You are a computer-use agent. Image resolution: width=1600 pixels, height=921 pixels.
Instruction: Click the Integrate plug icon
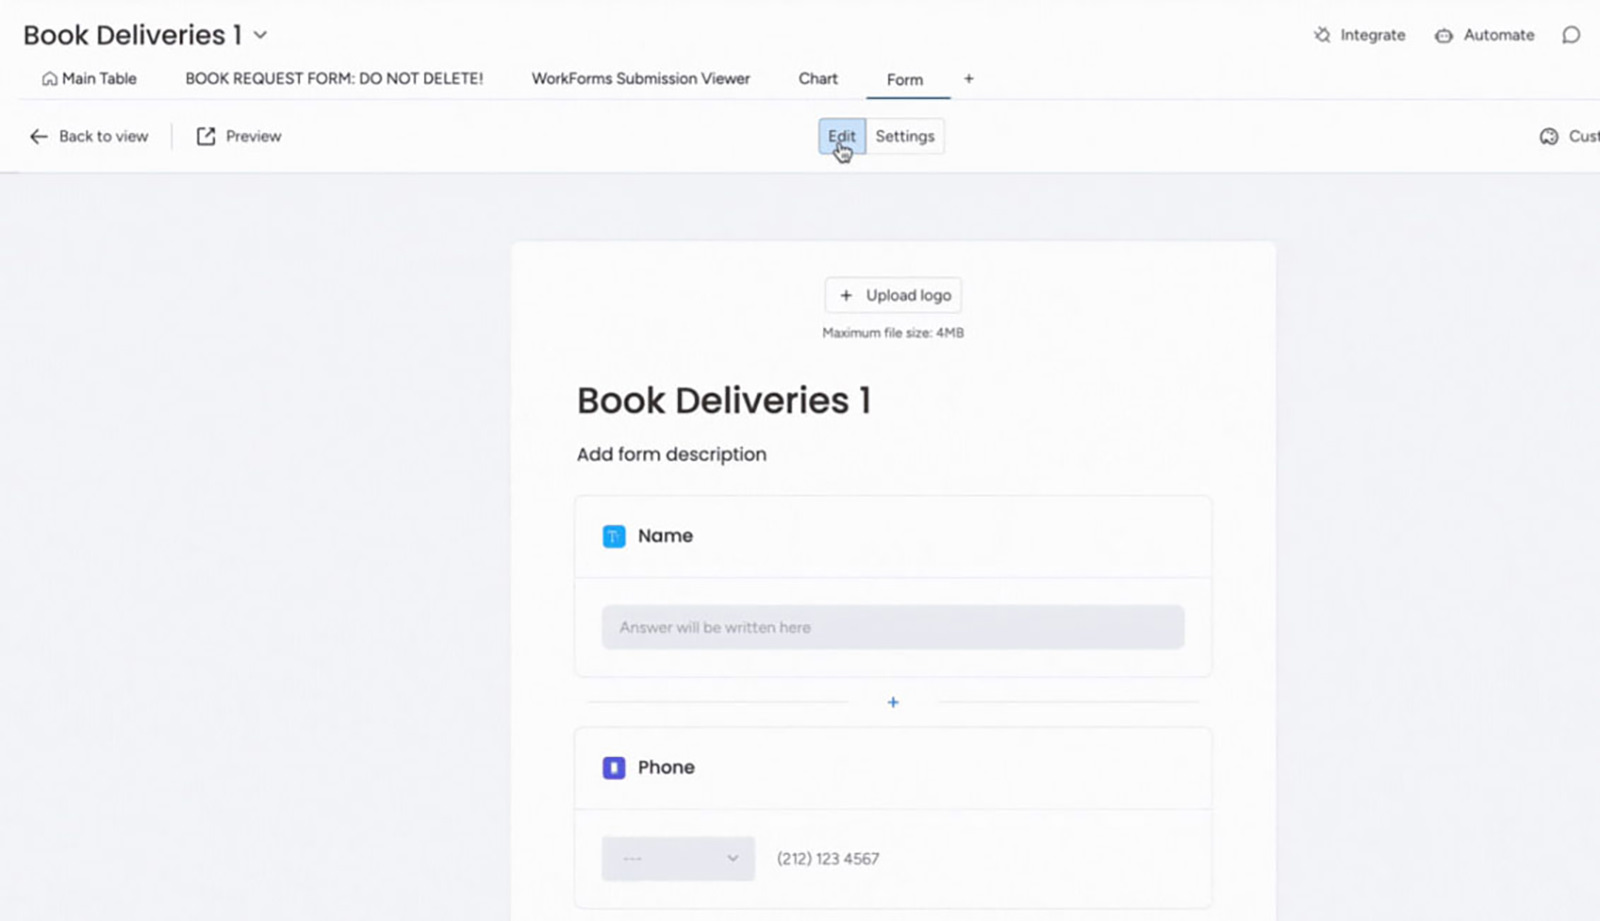[x=1322, y=35]
